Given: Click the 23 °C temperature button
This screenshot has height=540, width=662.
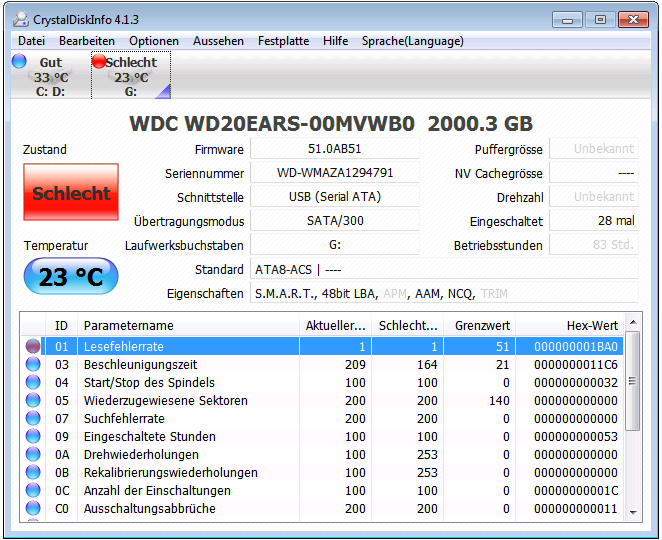Looking at the screenshot, I should [71, 277].
